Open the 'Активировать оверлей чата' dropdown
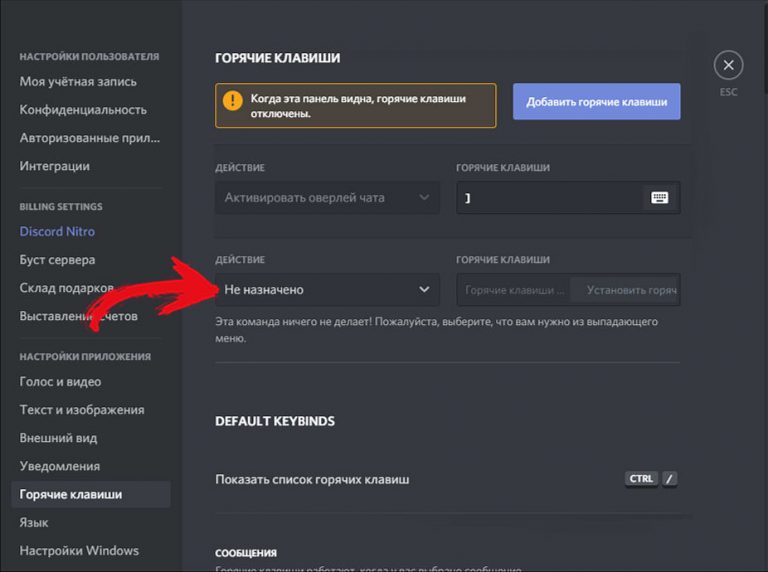768x572 pixels. [326, 198]
